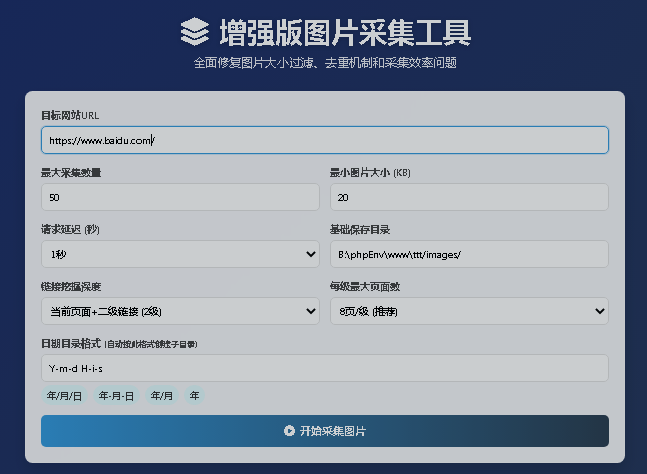Click the 请求延迟 (秒) label

(x=69, y=229)
